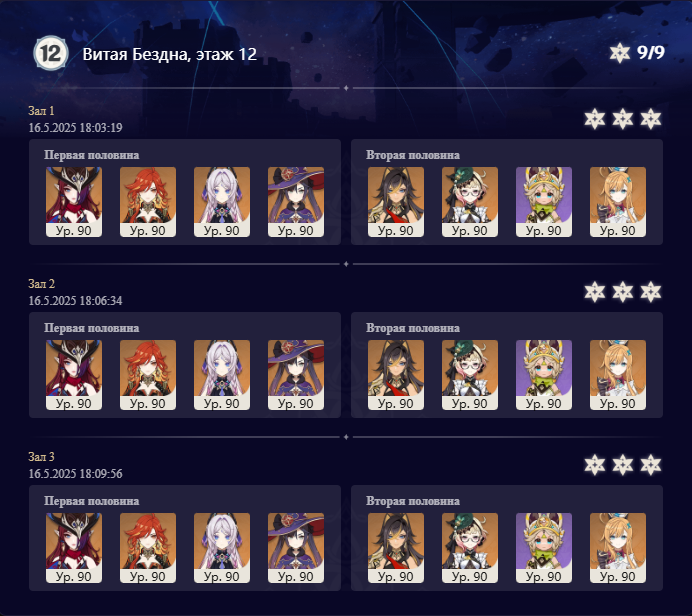This screenshot has width=692, height=616.
Task: Click Первая половина header in Зал 3
Action: coord(91,501)
